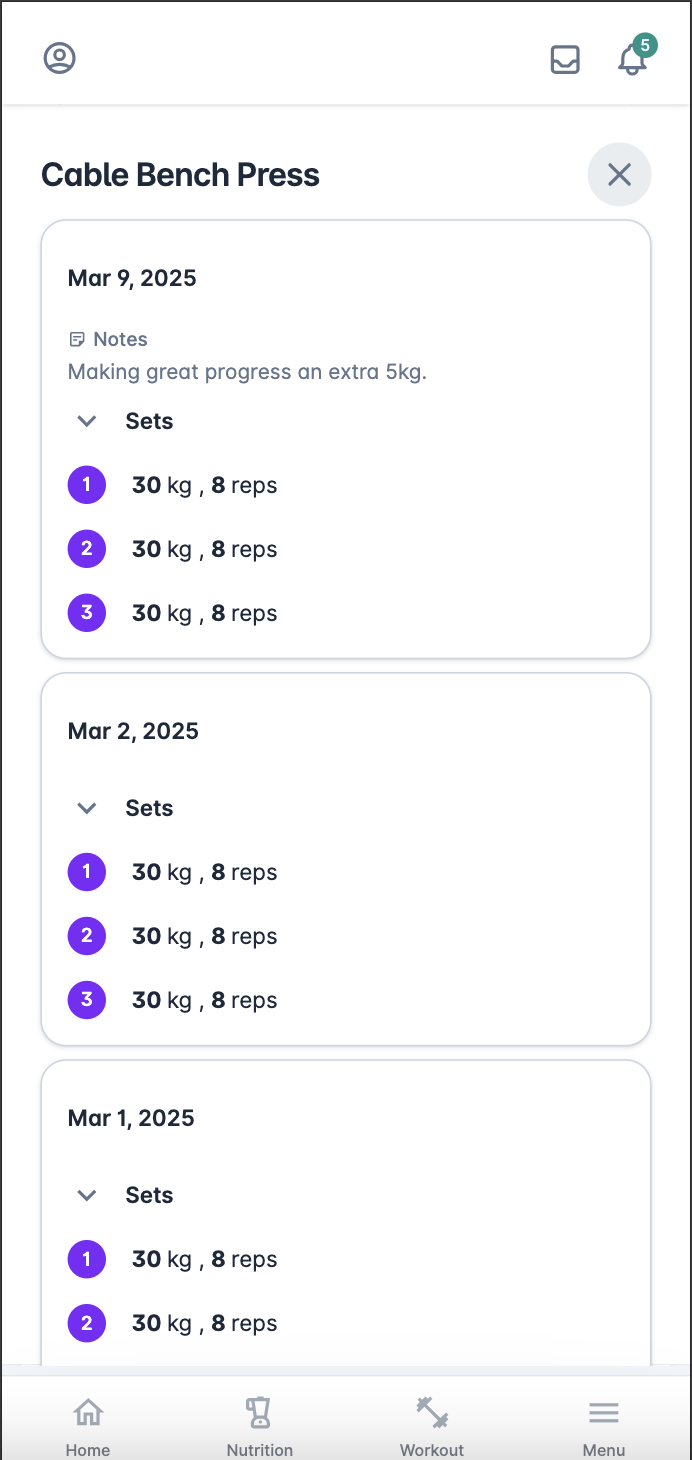The image size is (692, 1460).
Task: Switch to the Nutrition tab
Action: (260, 1427)
